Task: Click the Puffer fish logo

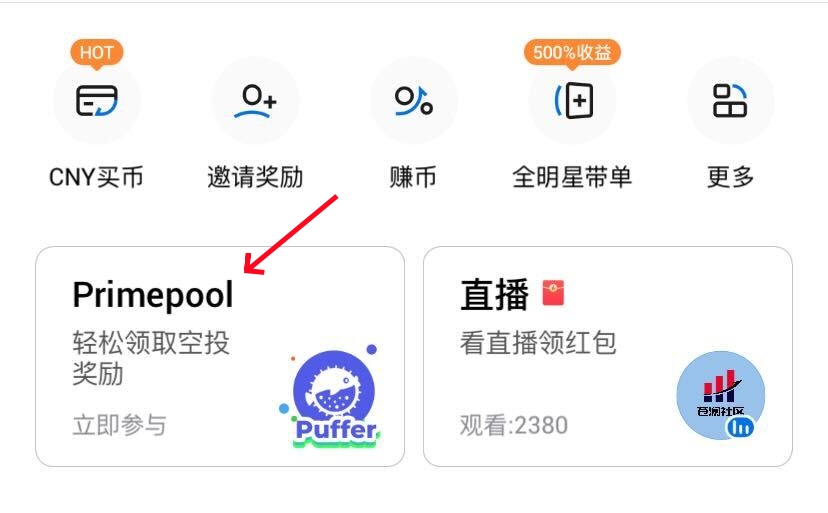Action: click(x=332, y=396)
